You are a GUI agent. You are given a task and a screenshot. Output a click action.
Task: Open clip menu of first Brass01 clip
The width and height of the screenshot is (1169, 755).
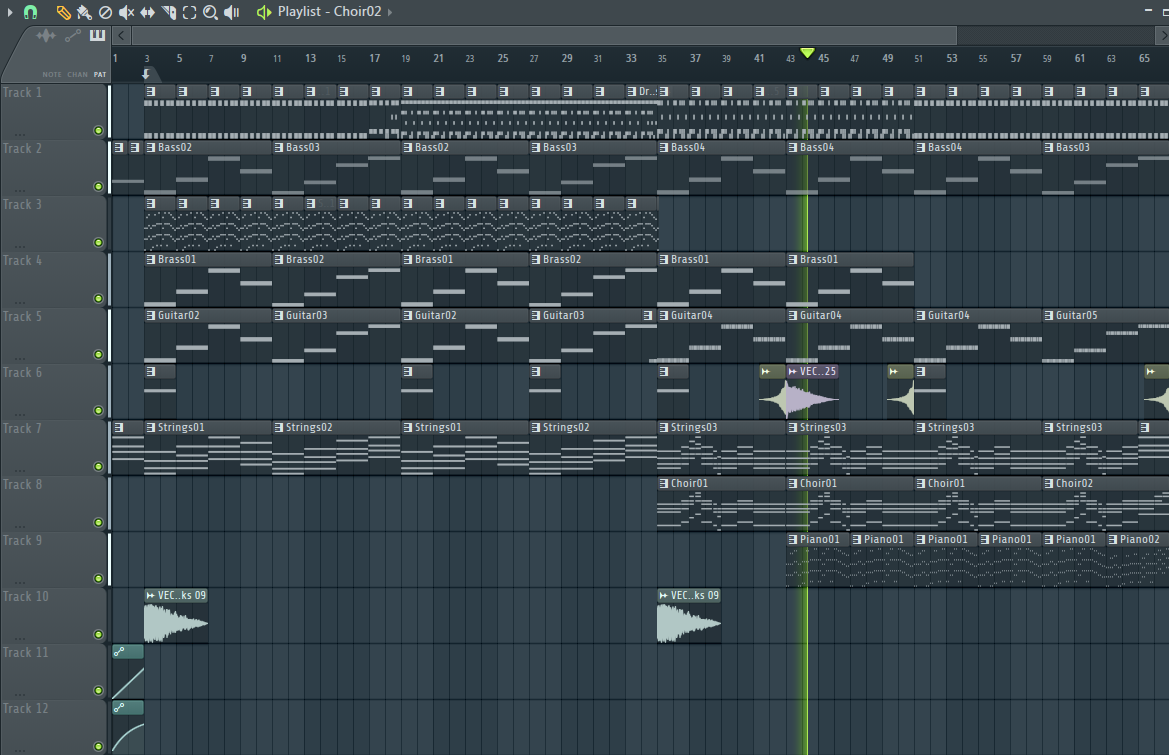point(151,259)
